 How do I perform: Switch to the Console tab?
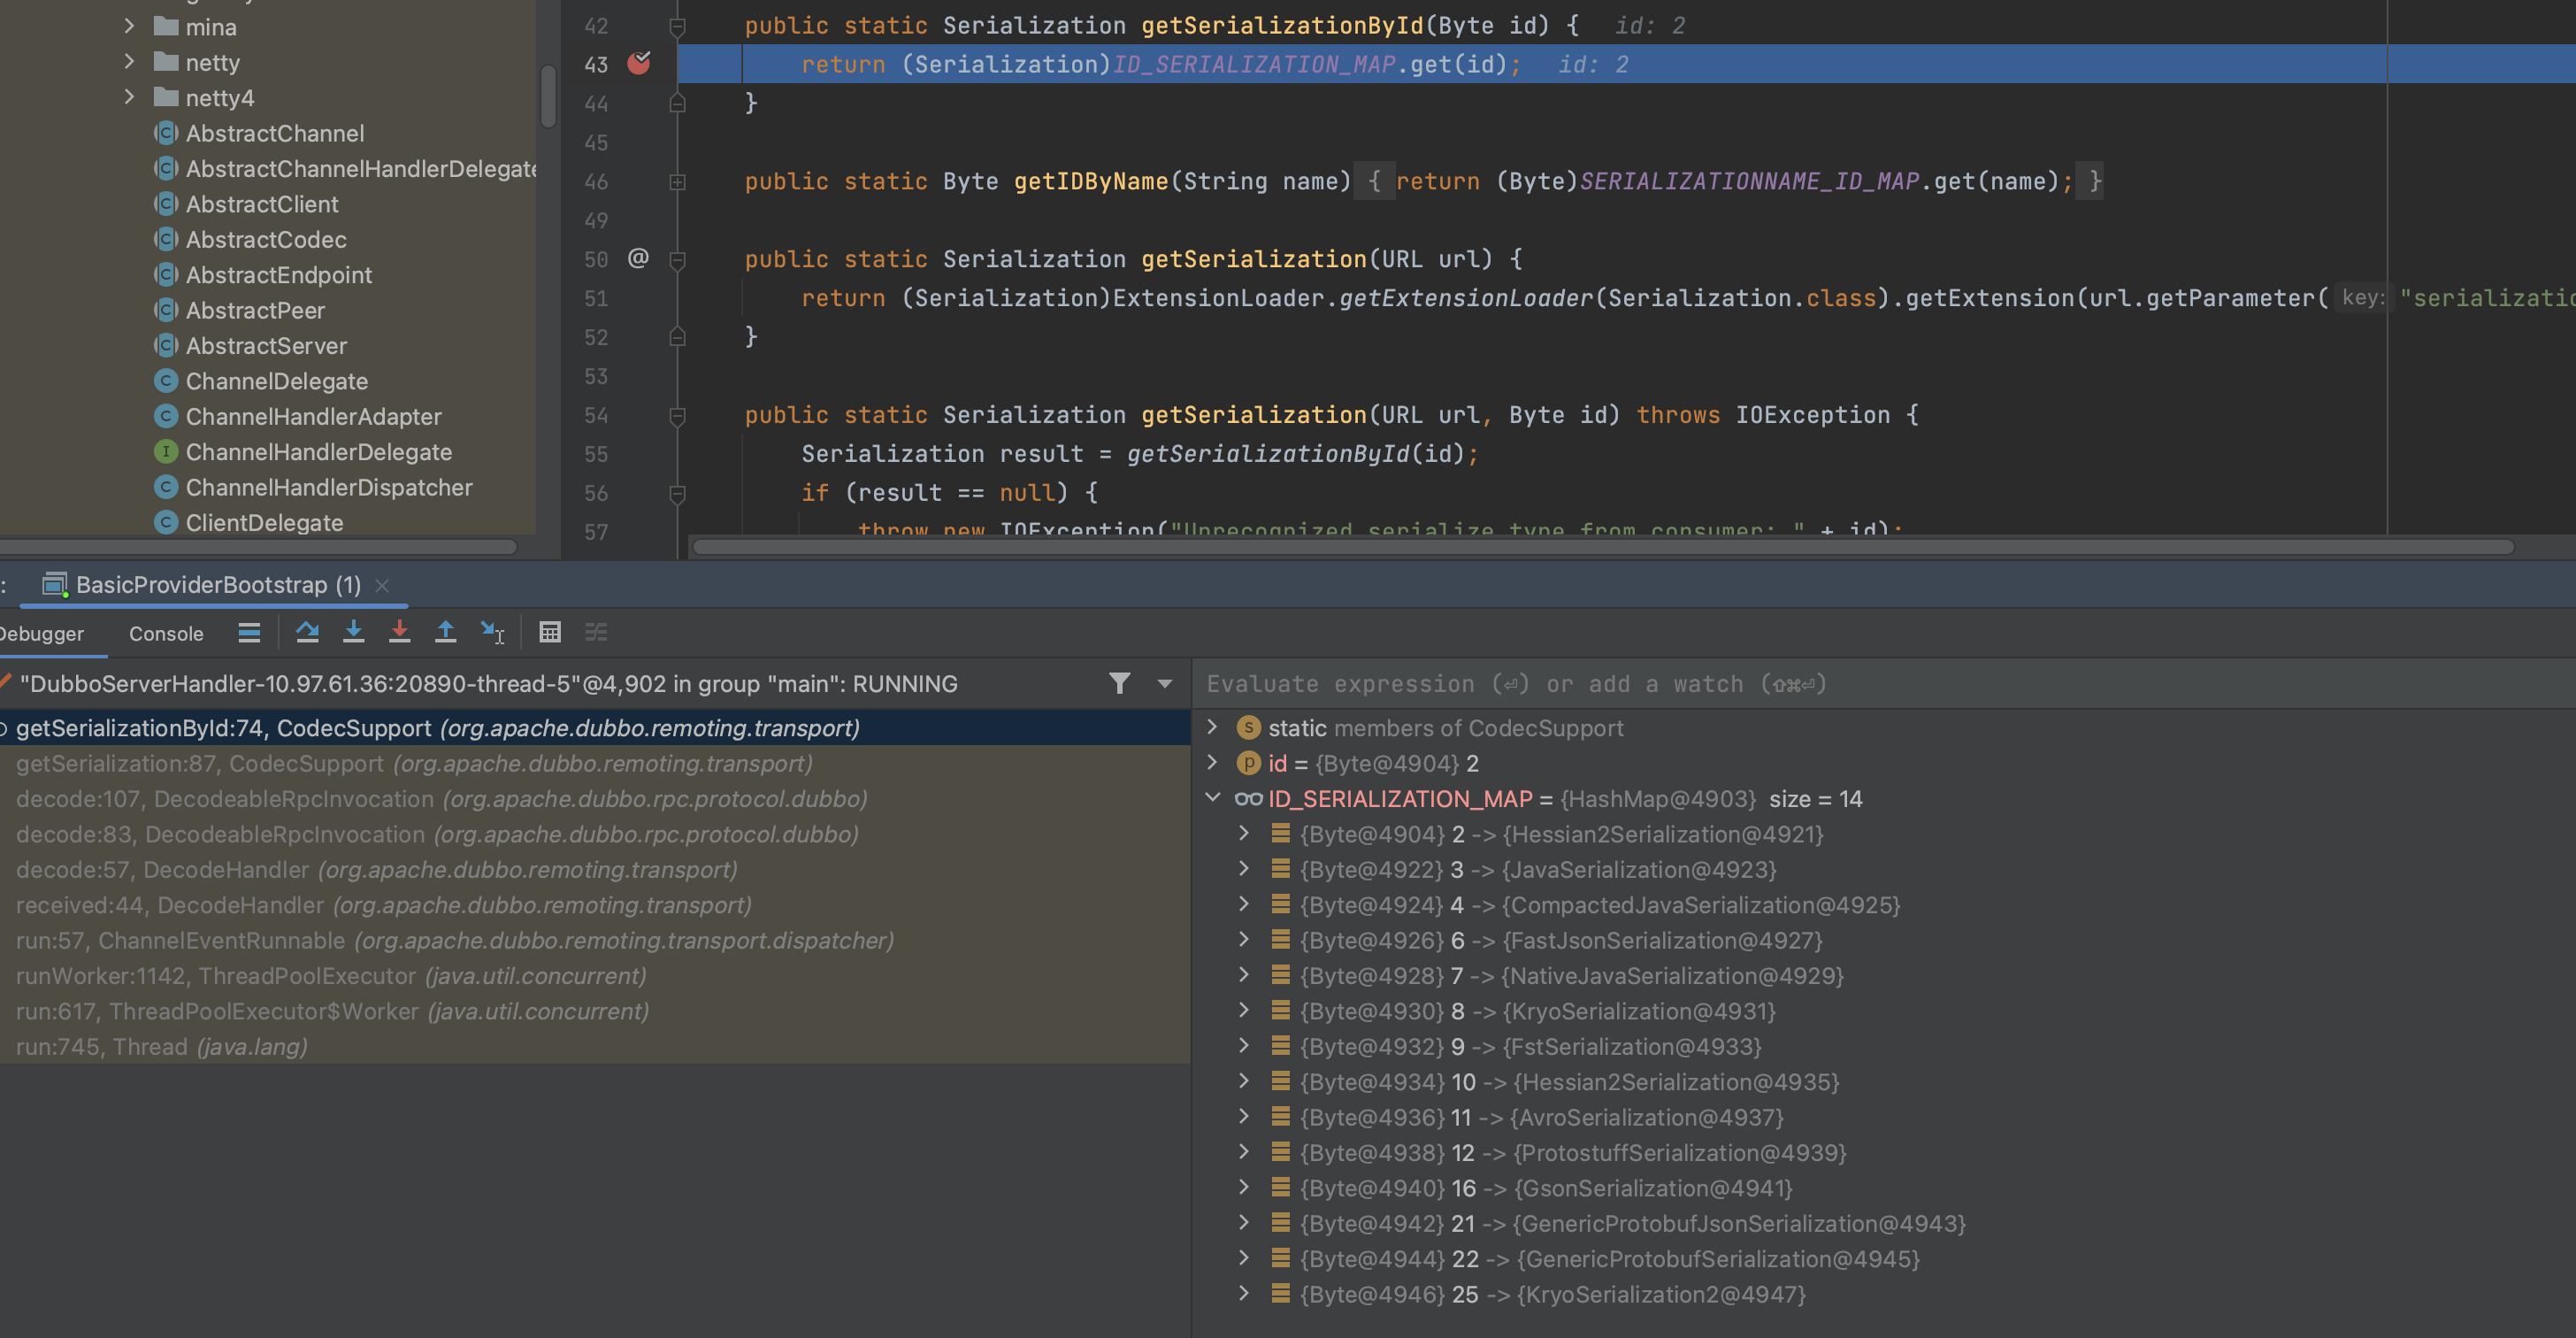(x=166, y=633)
